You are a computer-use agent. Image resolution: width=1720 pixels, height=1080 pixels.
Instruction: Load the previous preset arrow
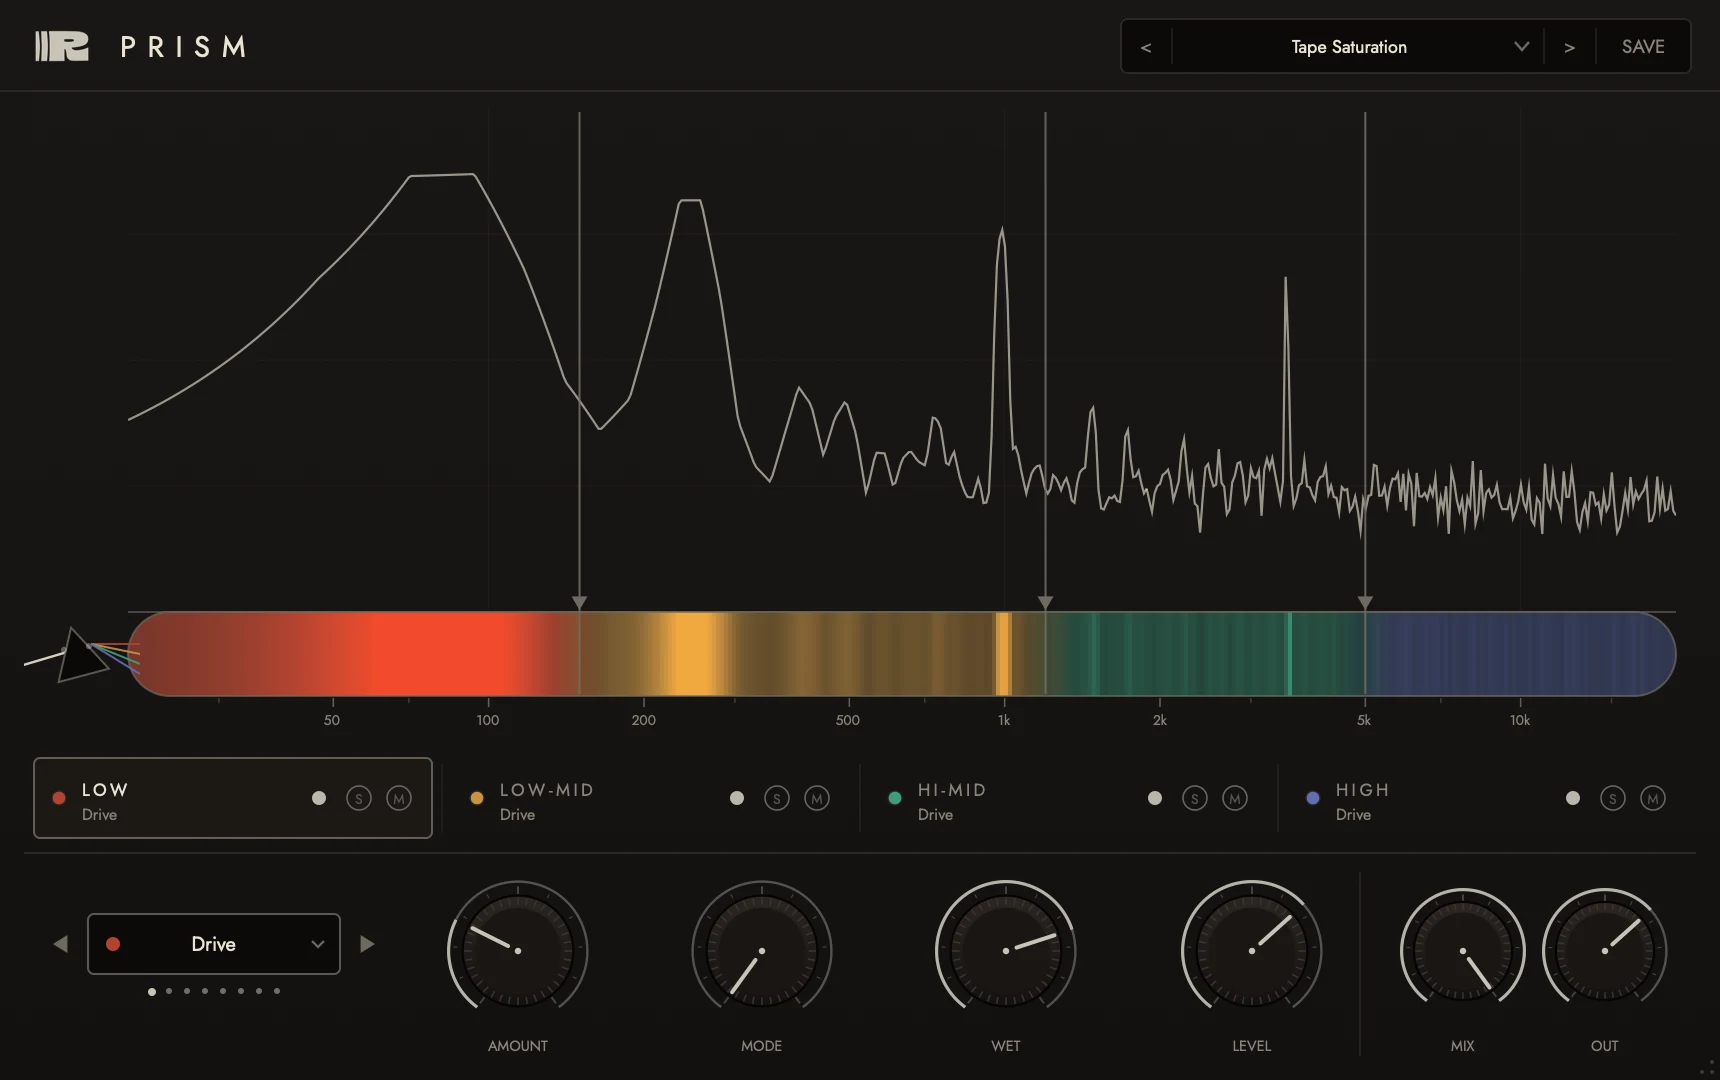tap(1146, 47)
